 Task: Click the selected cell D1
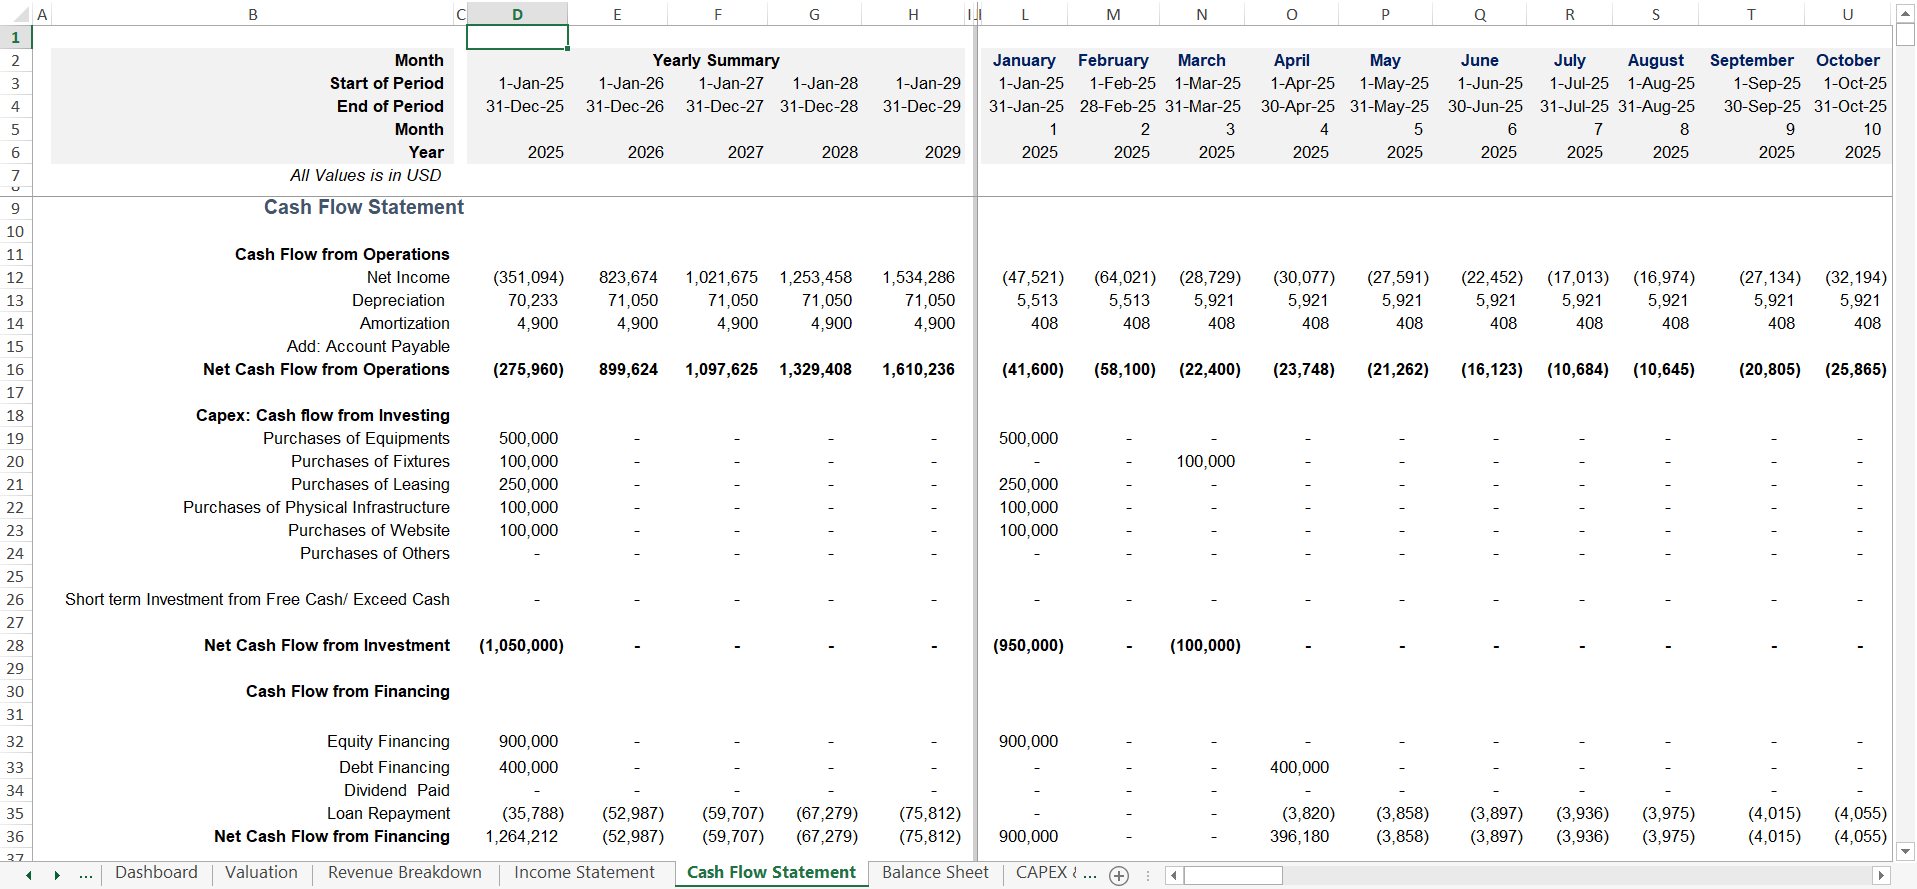click(517, 37)
